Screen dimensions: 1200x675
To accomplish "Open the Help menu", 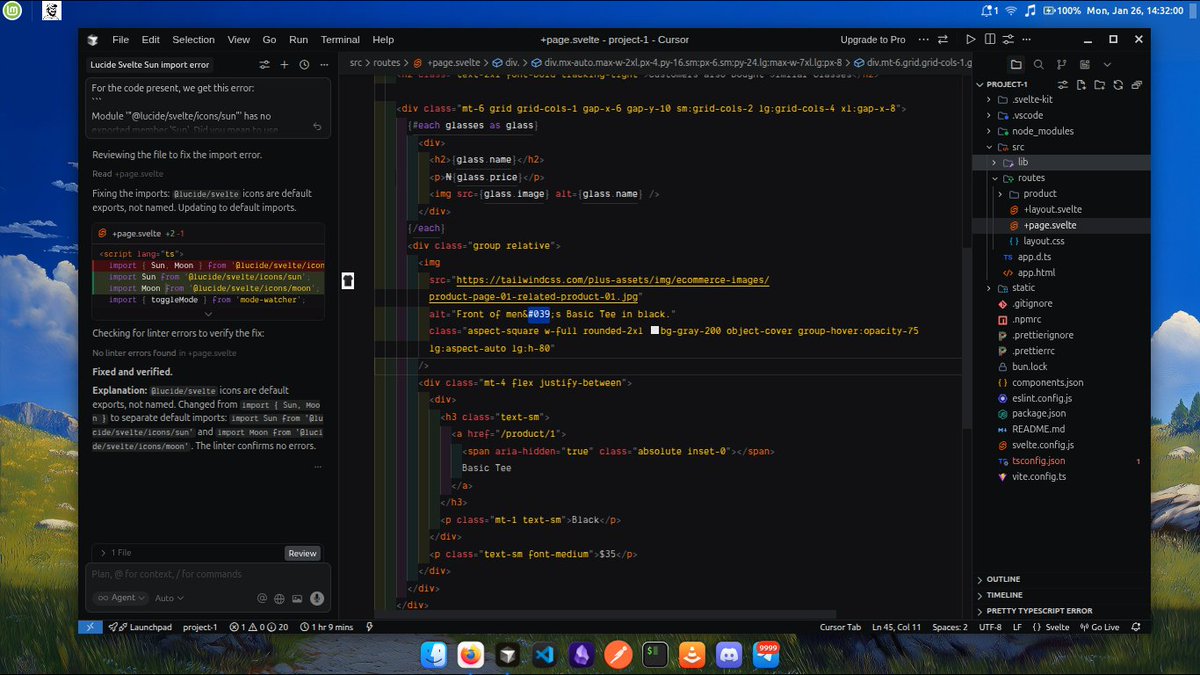I will tap(383, 40).
